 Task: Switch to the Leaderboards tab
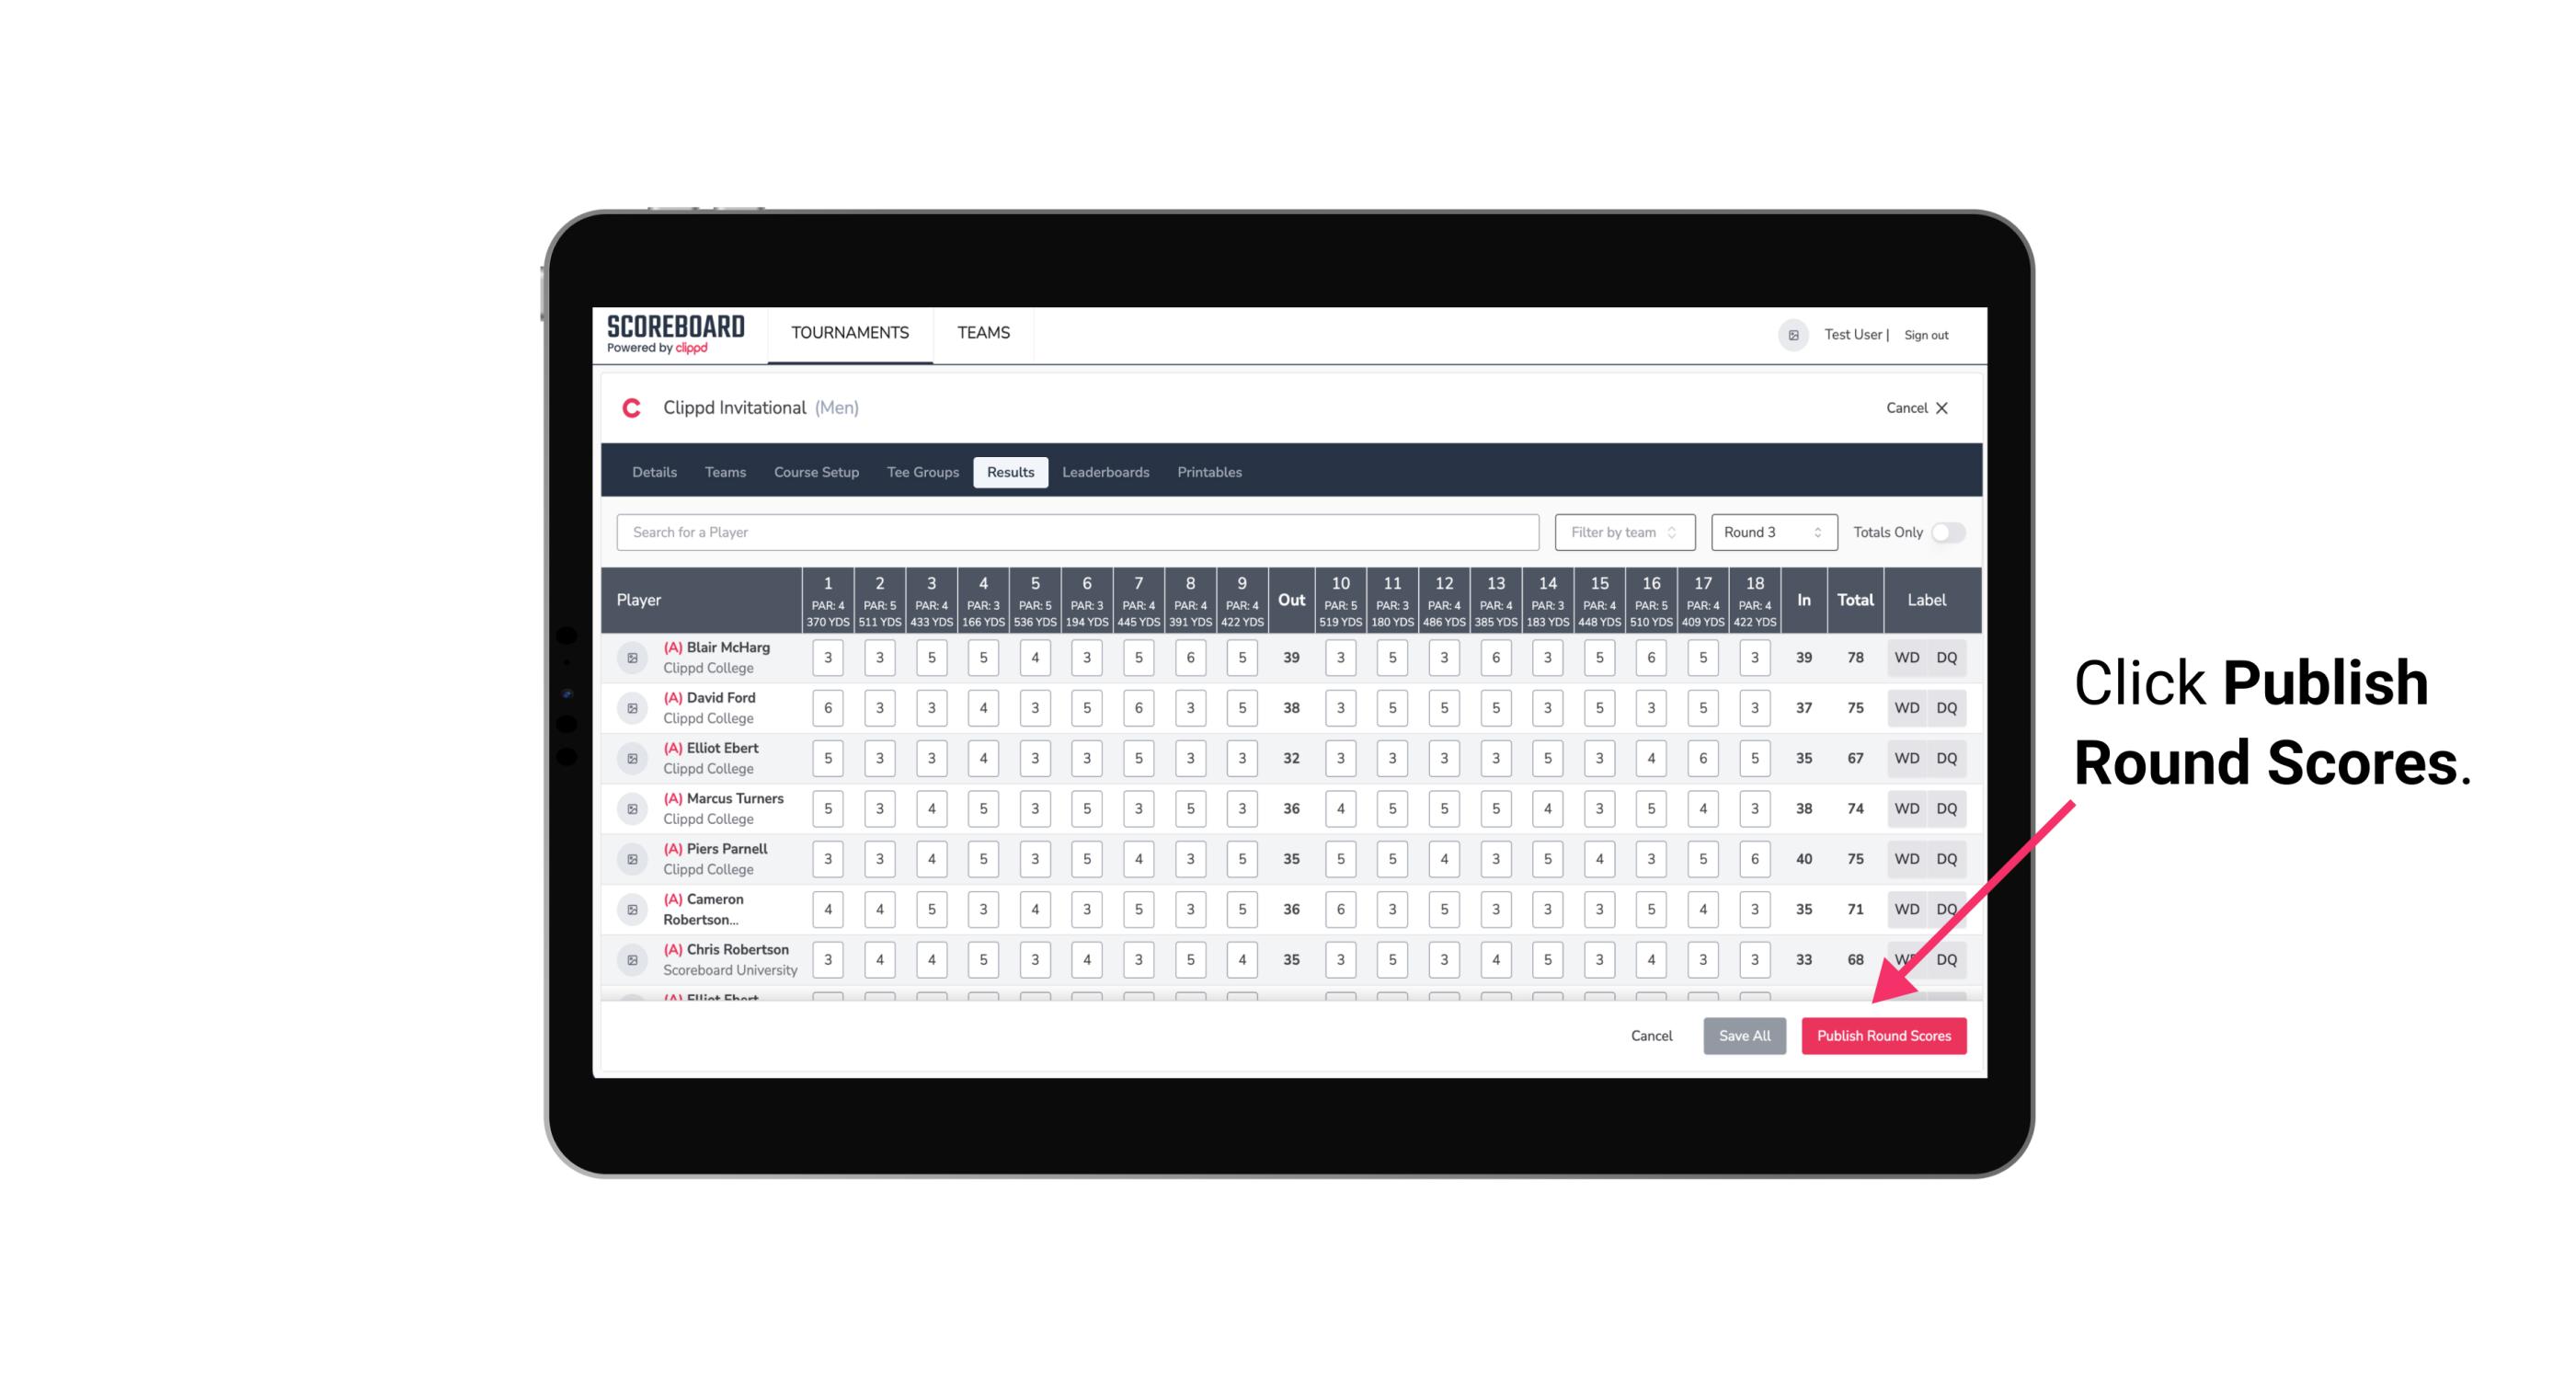(1105, 473)
